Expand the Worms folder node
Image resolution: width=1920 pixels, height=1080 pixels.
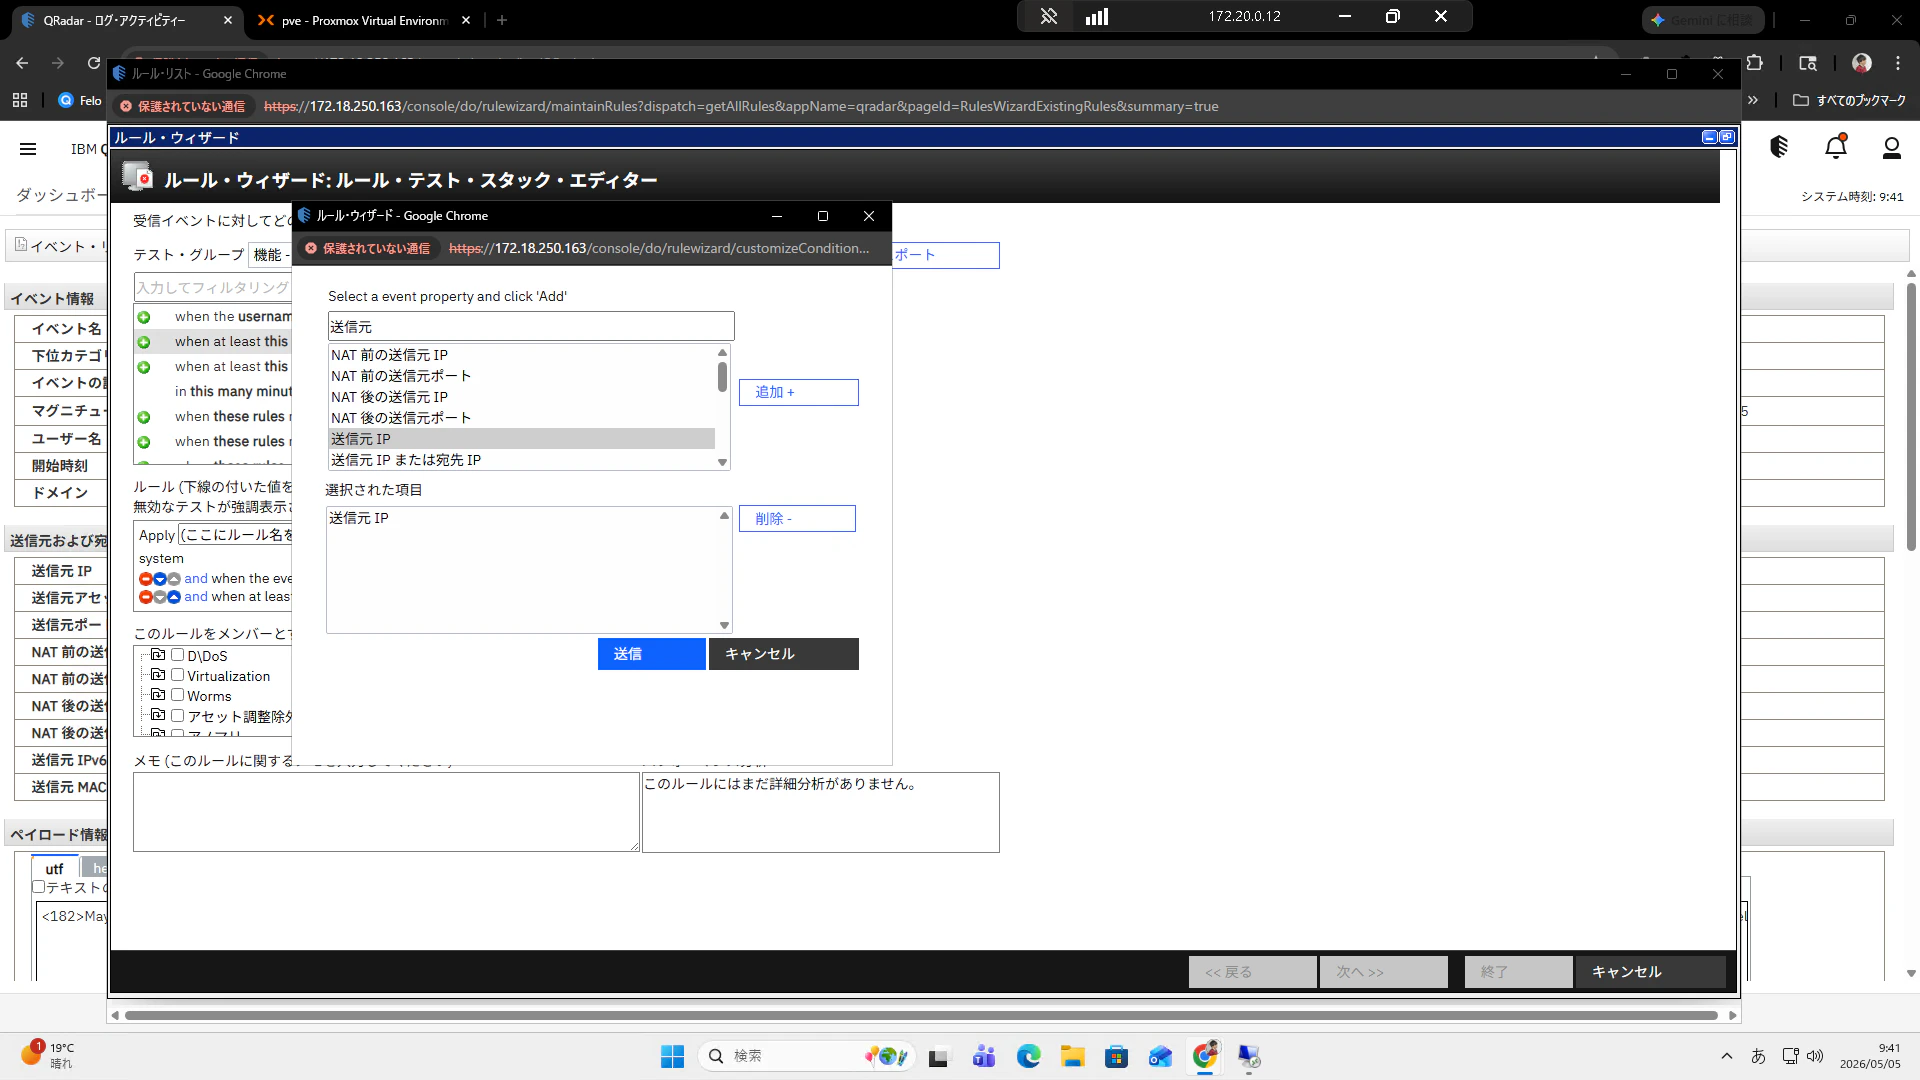pos(158,695)
